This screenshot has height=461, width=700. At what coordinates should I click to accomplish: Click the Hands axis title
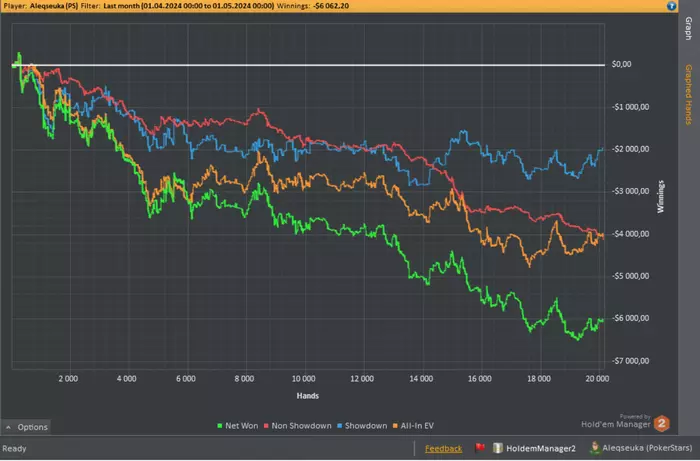pyautogui.click(x=308, y=396)
